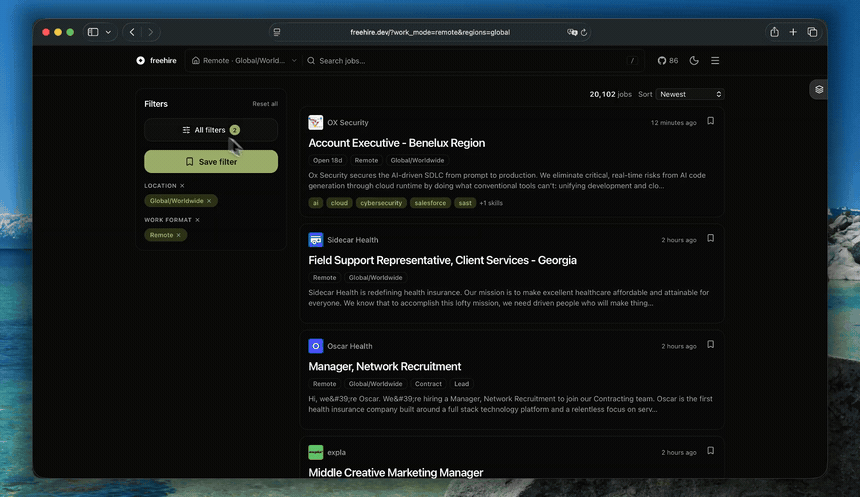Click the Lead tag on Oscar Health job
860x497 pixels.
[461, 384]
